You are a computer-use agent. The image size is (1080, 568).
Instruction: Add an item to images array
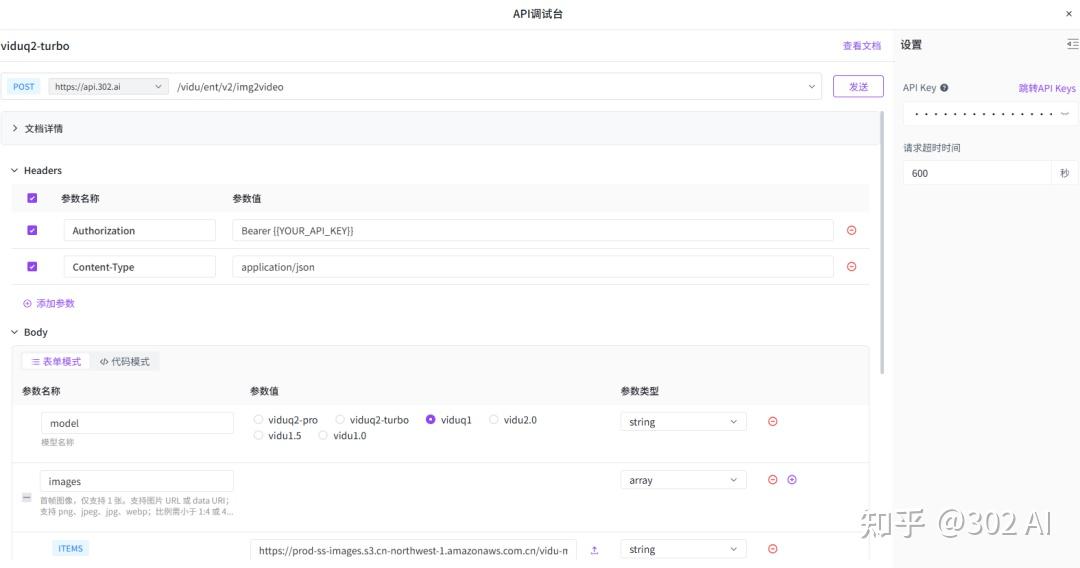coord(792,480)
